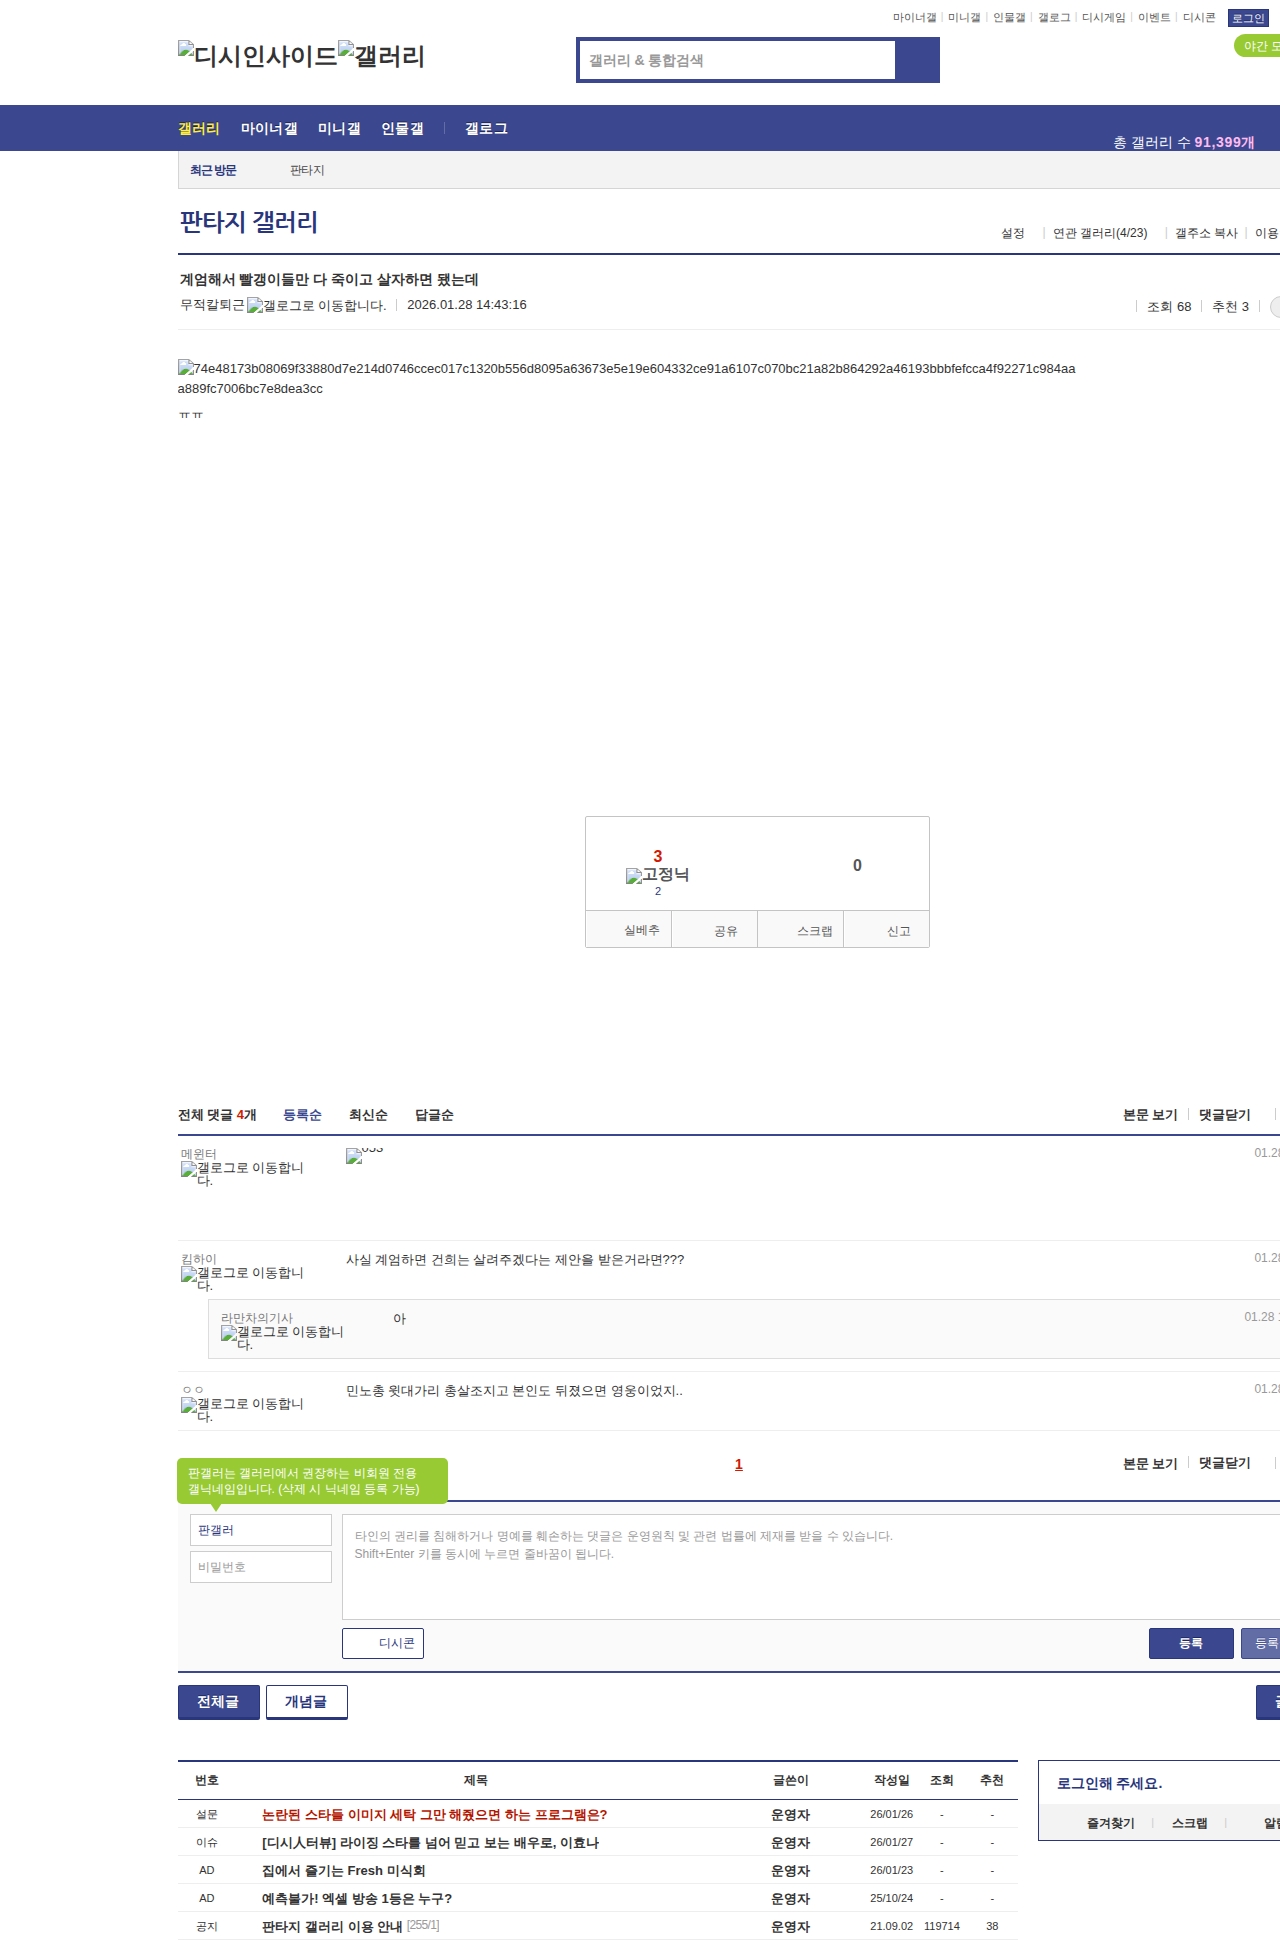Open the 디시인사이드 logo image link
Viewport: 1280px width, 1940px height.
point(257,55)
